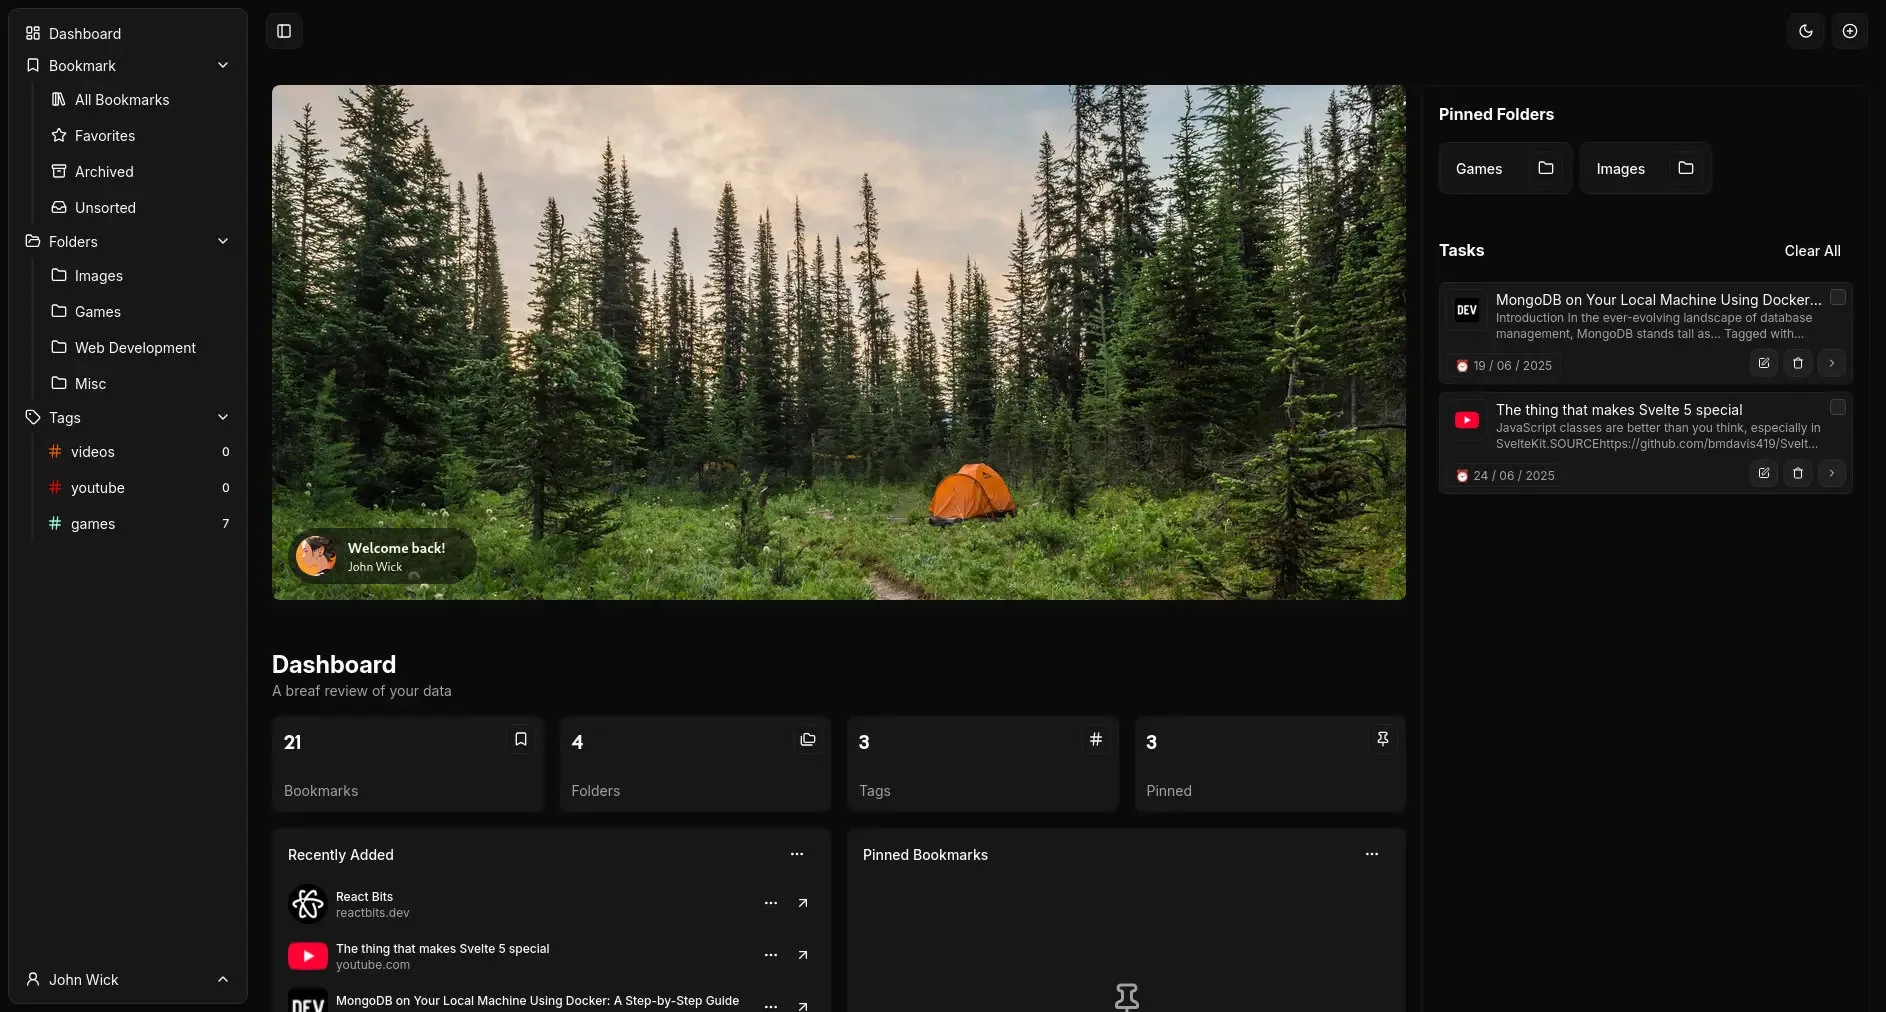
Task: Open Recently Added options menu
Action: (796, 854)
